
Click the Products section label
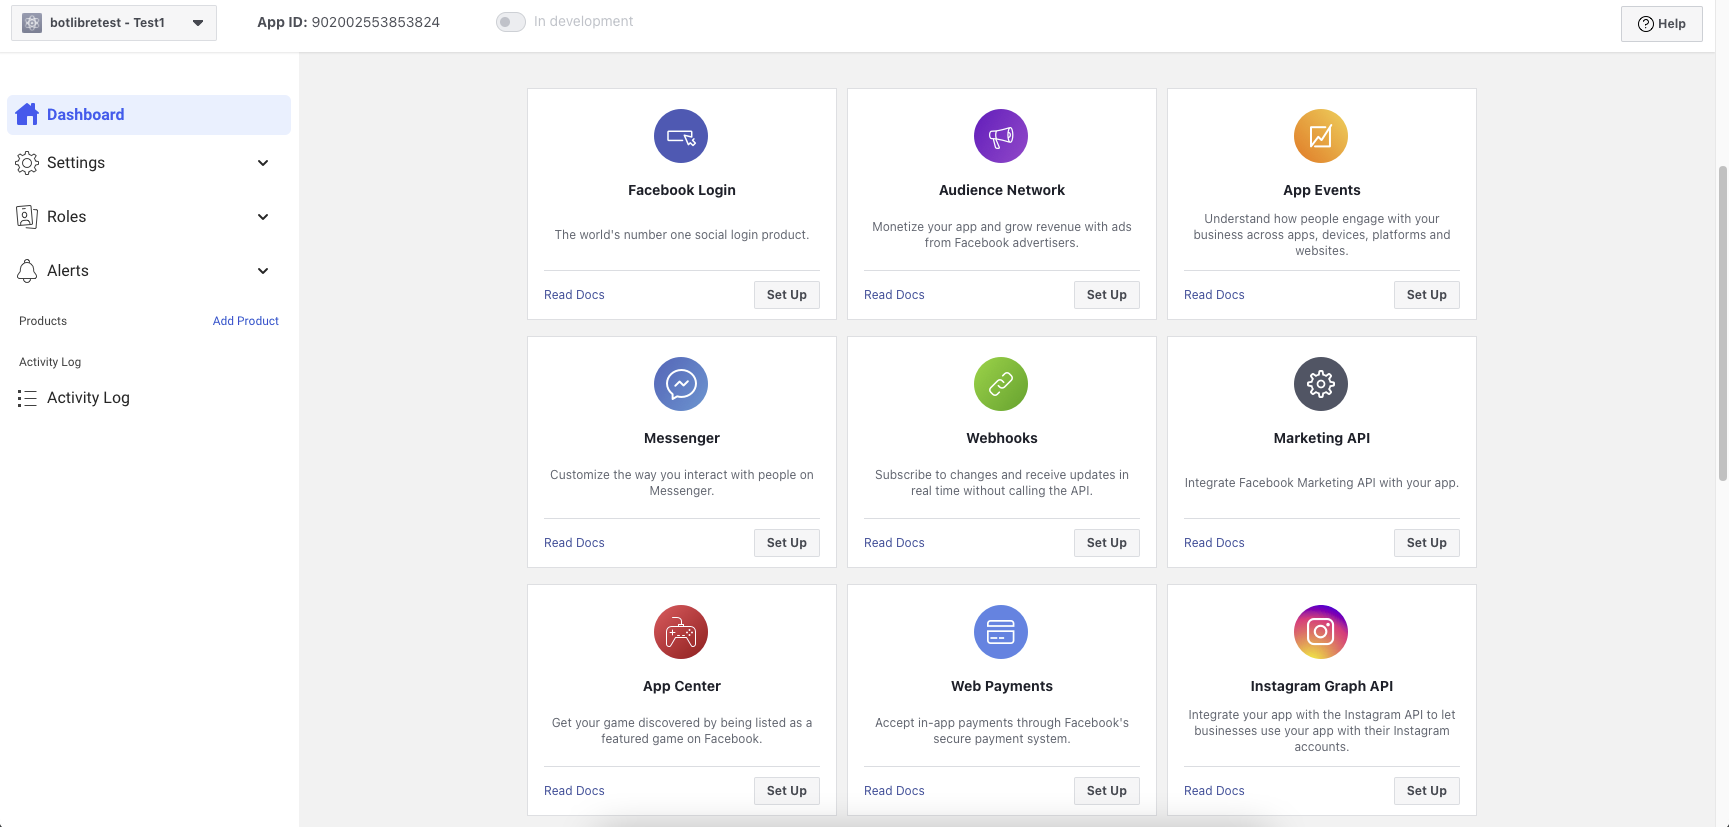(x=43, y=321)
